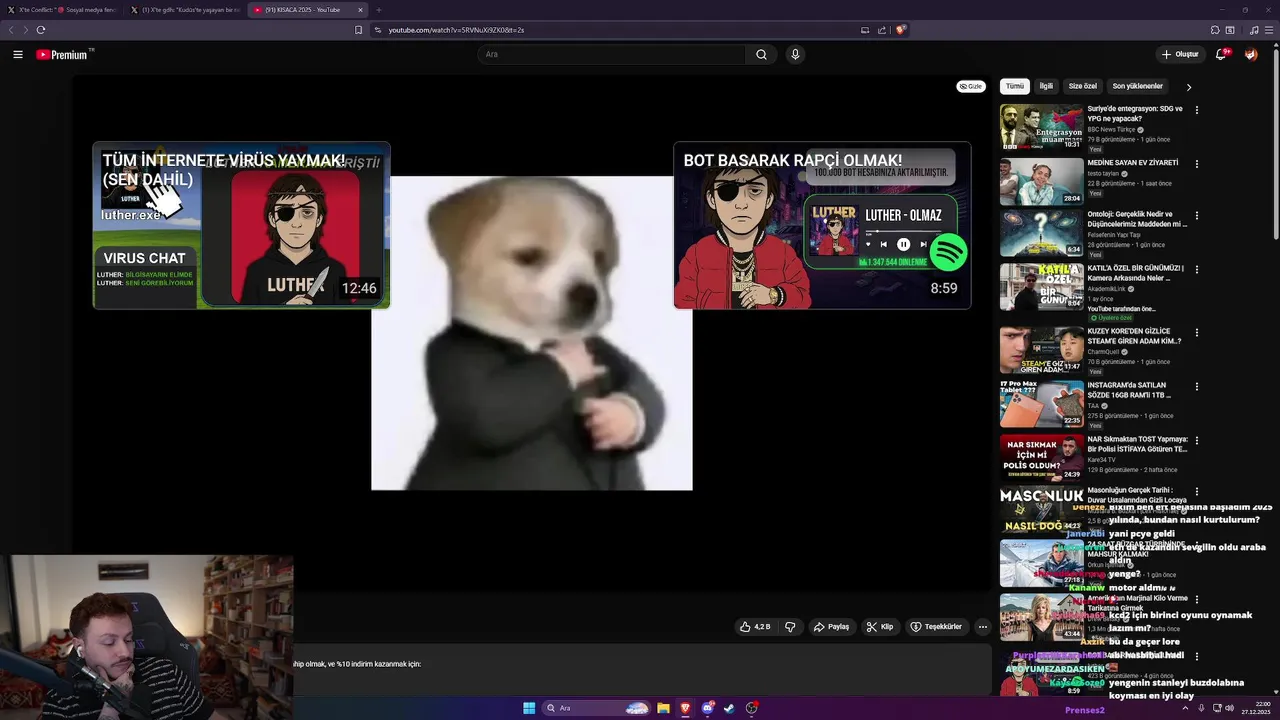
Task: Hide end screen cards with Gizle toggle
Action: pos(971,87)
